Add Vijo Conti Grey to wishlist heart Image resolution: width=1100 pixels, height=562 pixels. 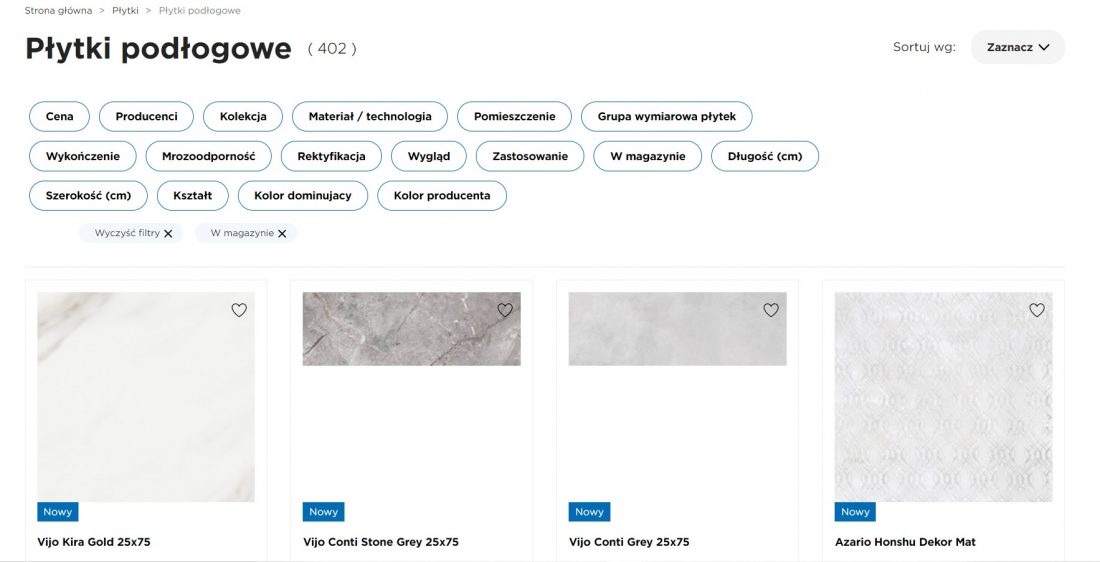[771, 310]
